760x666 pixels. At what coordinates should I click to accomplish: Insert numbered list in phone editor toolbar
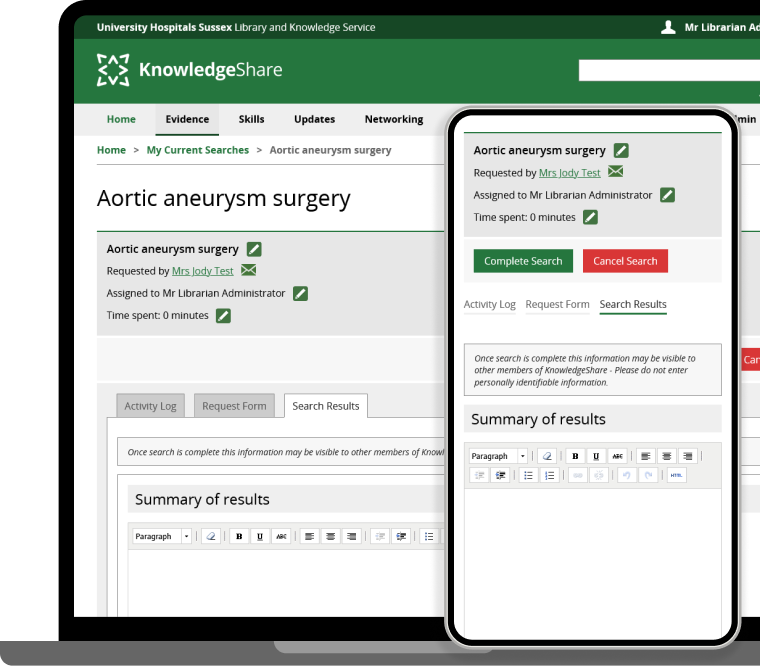pyautogui.click(x=549, y=476)
